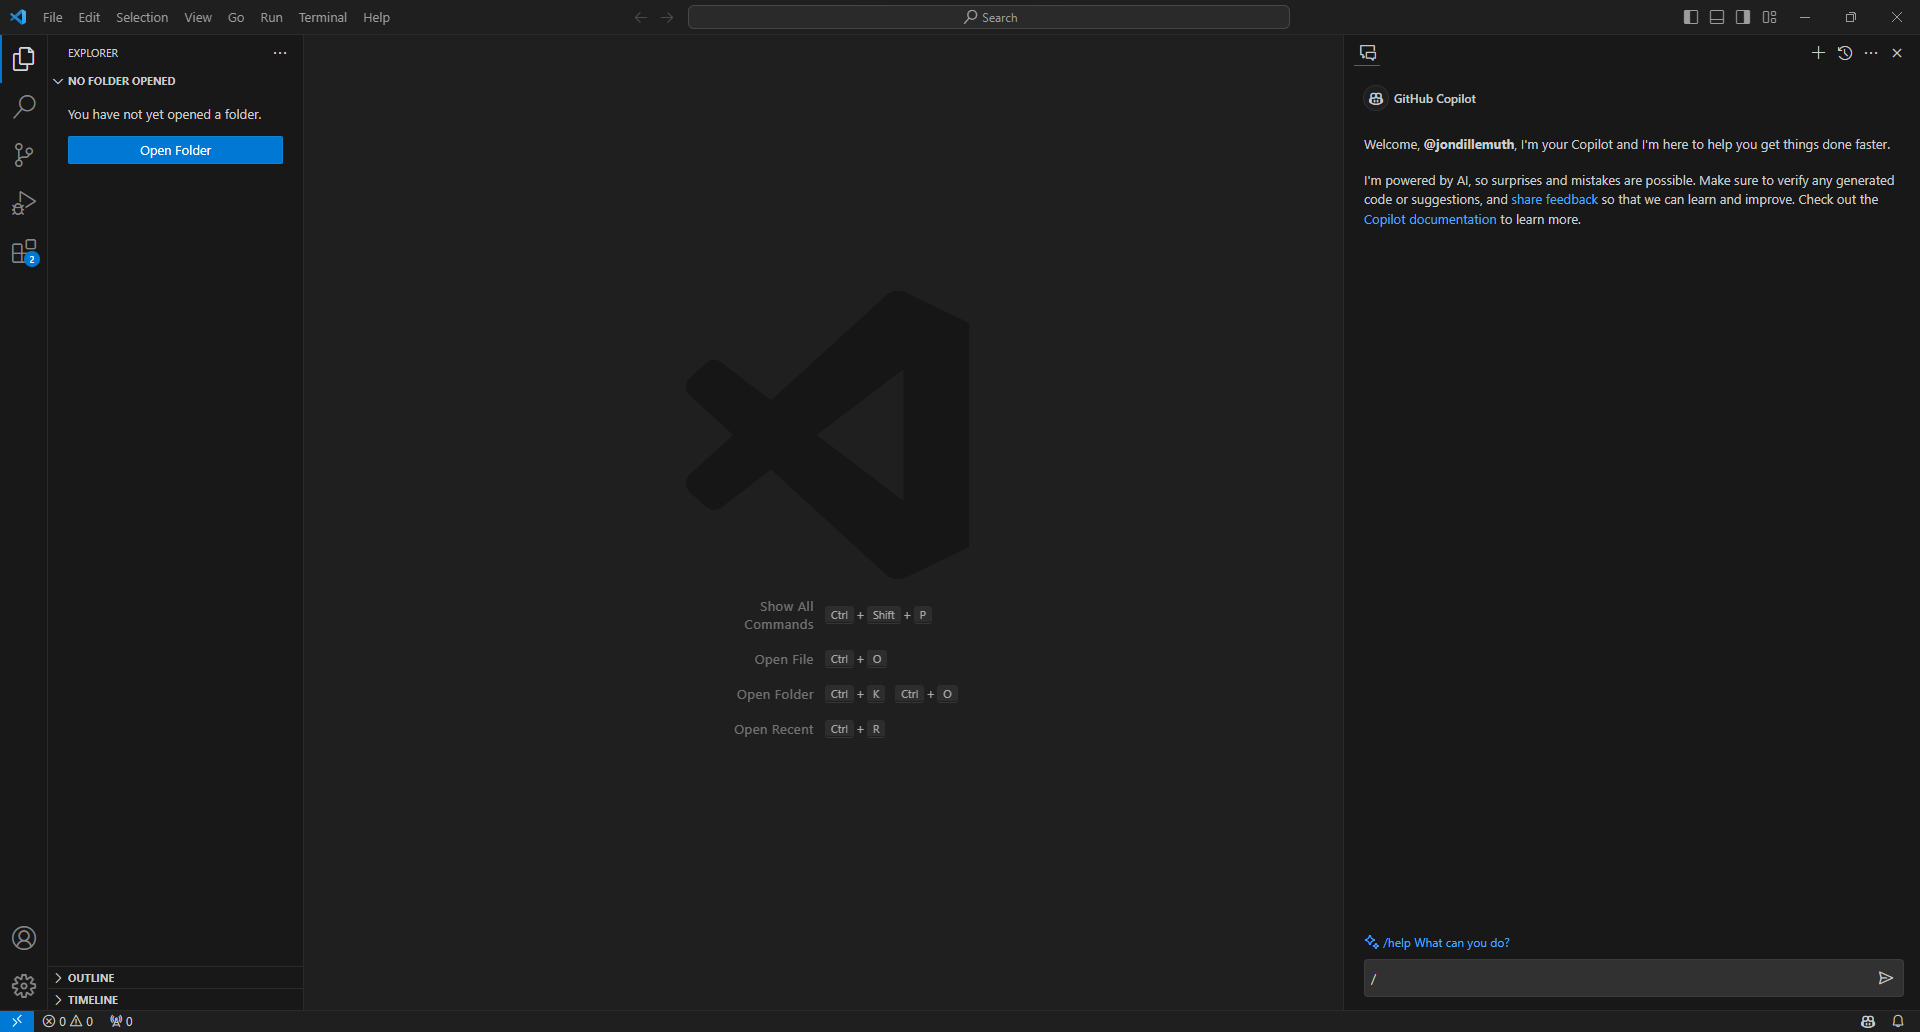Show Copilot chat history
Viewport: 1920px width, 1032px height.
pyautogui.click(x=1845, y=53)
